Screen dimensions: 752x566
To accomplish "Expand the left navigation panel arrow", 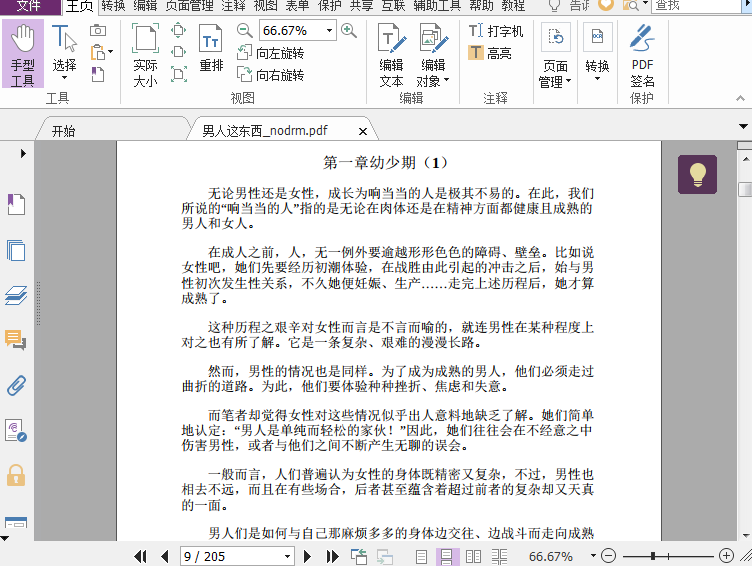I will pyautogui.click(x=23, y=153).
